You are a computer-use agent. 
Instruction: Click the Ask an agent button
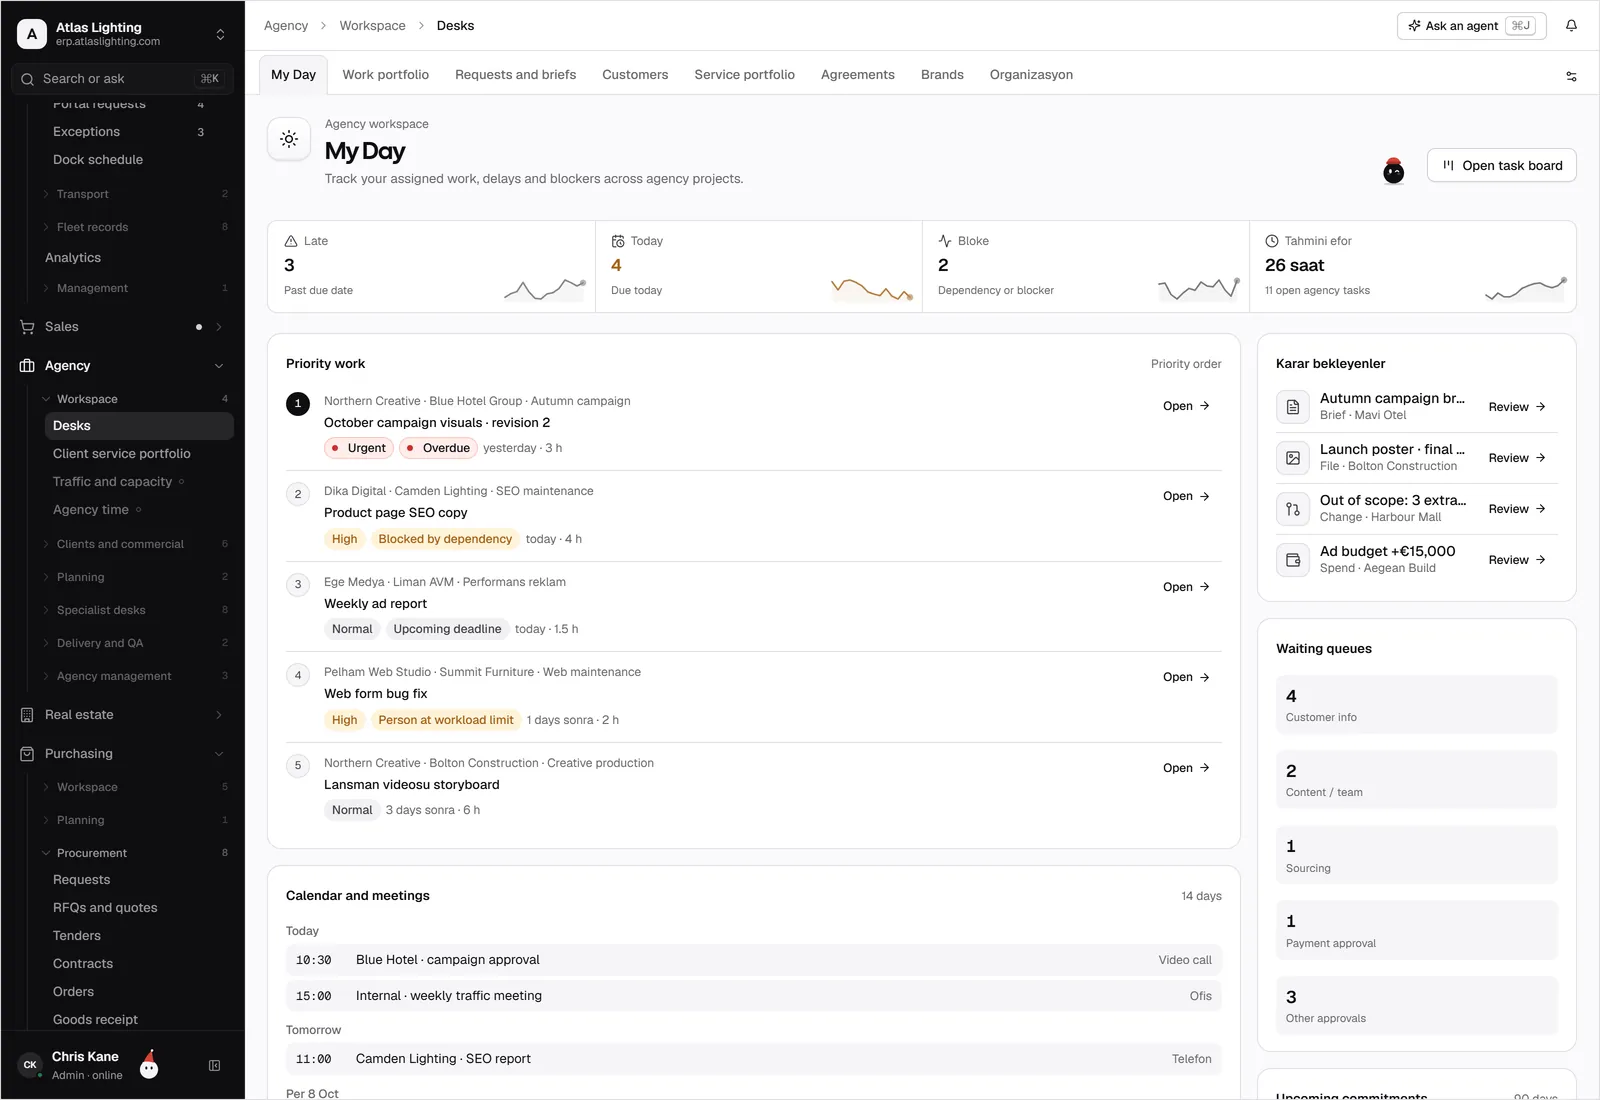(1471, 26)
